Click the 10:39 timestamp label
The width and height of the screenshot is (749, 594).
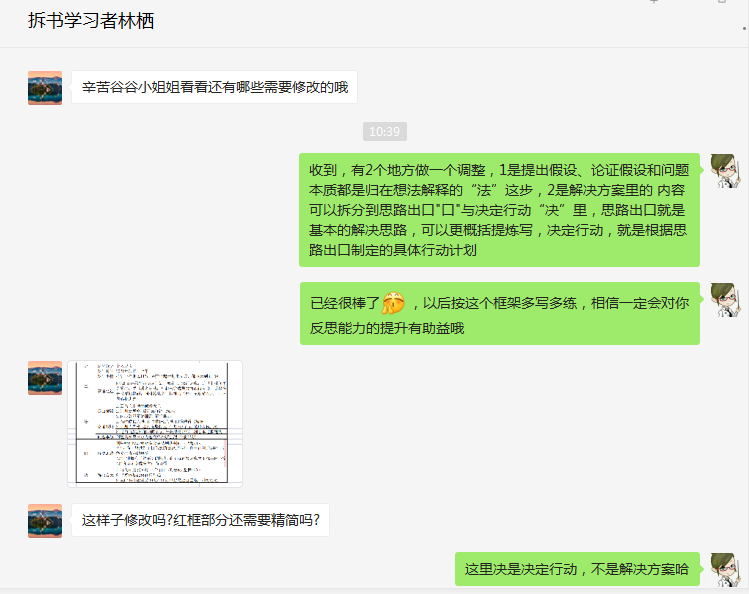pos(385,131)
